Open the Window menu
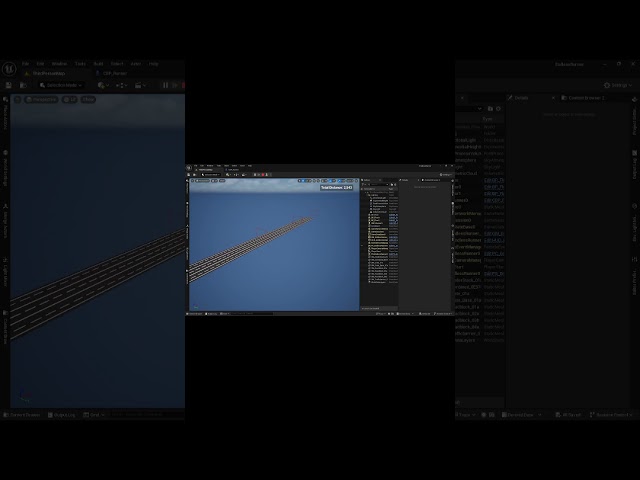 [59, 64]
